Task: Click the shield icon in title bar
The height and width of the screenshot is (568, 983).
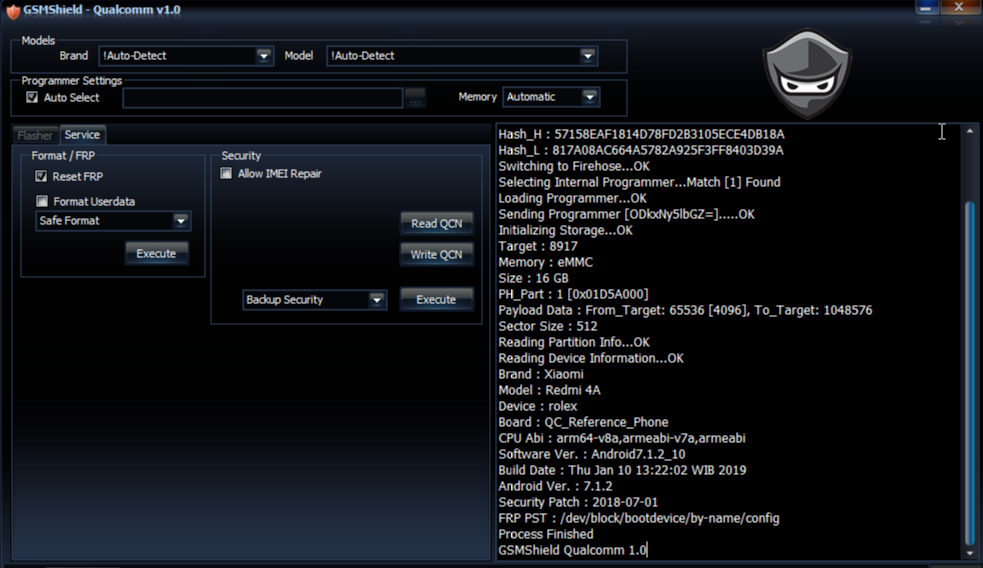Action: [x=13, y=11]
